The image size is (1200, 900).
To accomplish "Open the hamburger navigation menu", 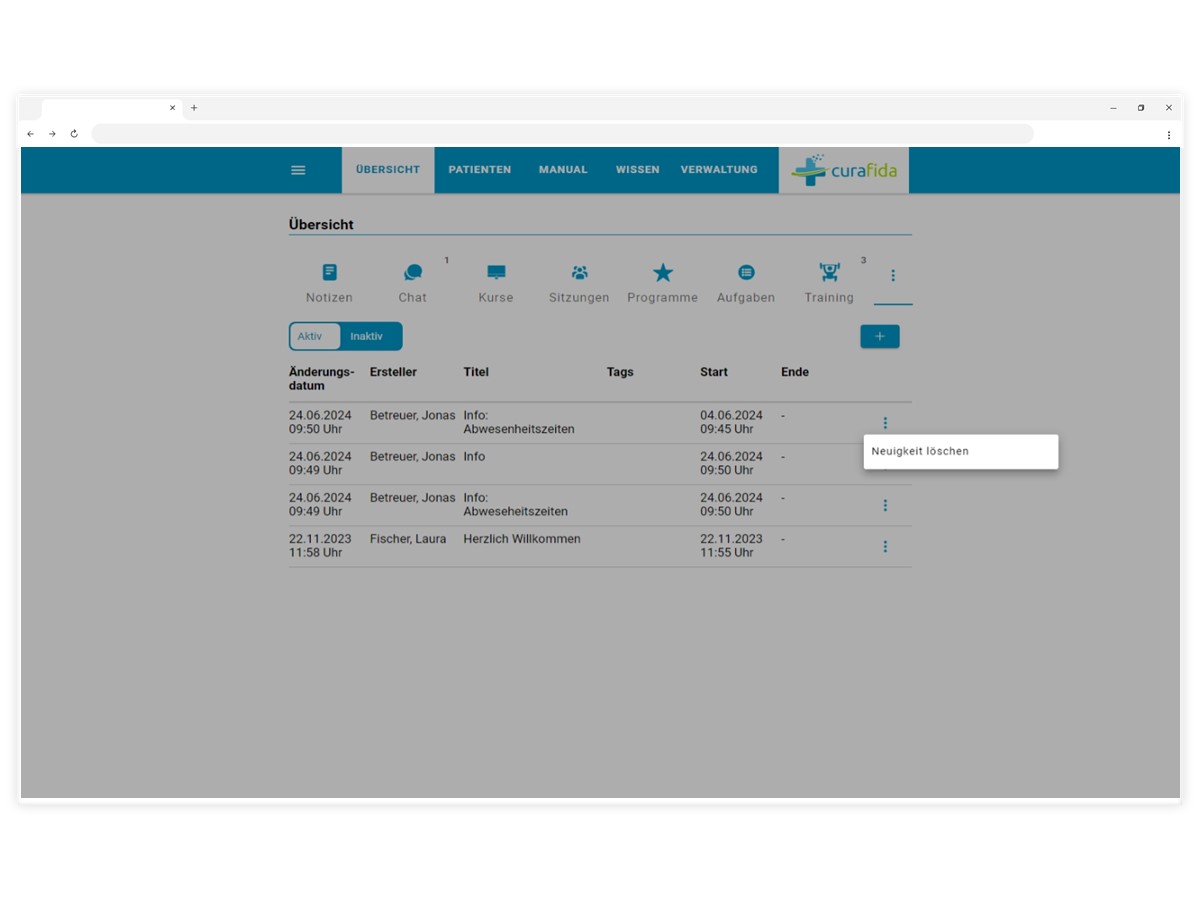I will pos(298,170).
